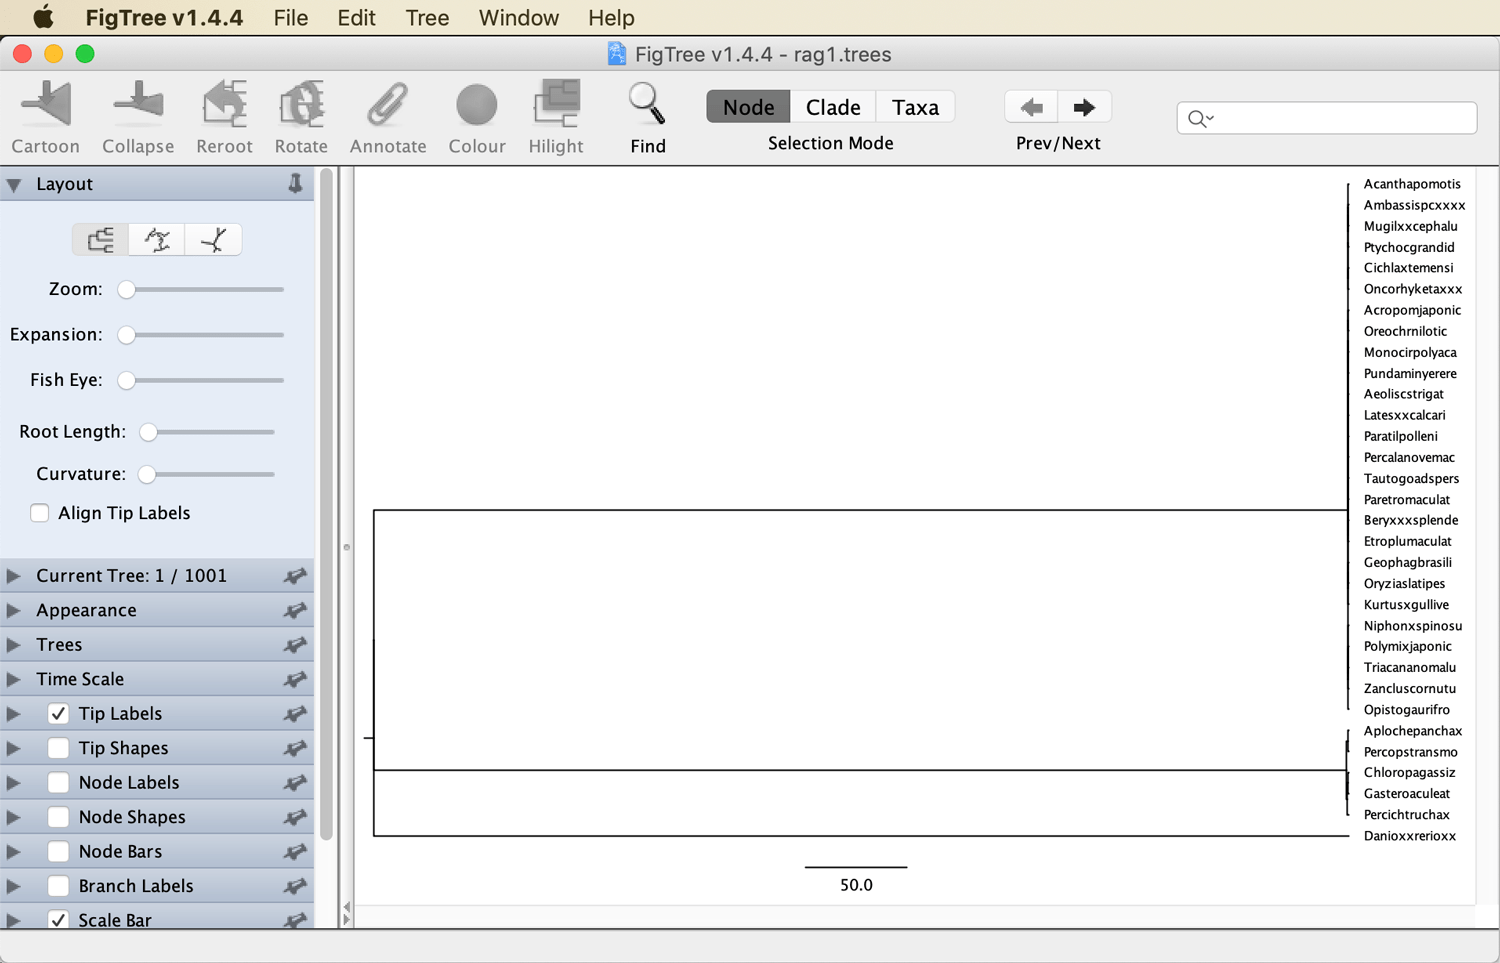Pin the Time Scale panel
Screen dimensions: 1500x963
point(295,679)
